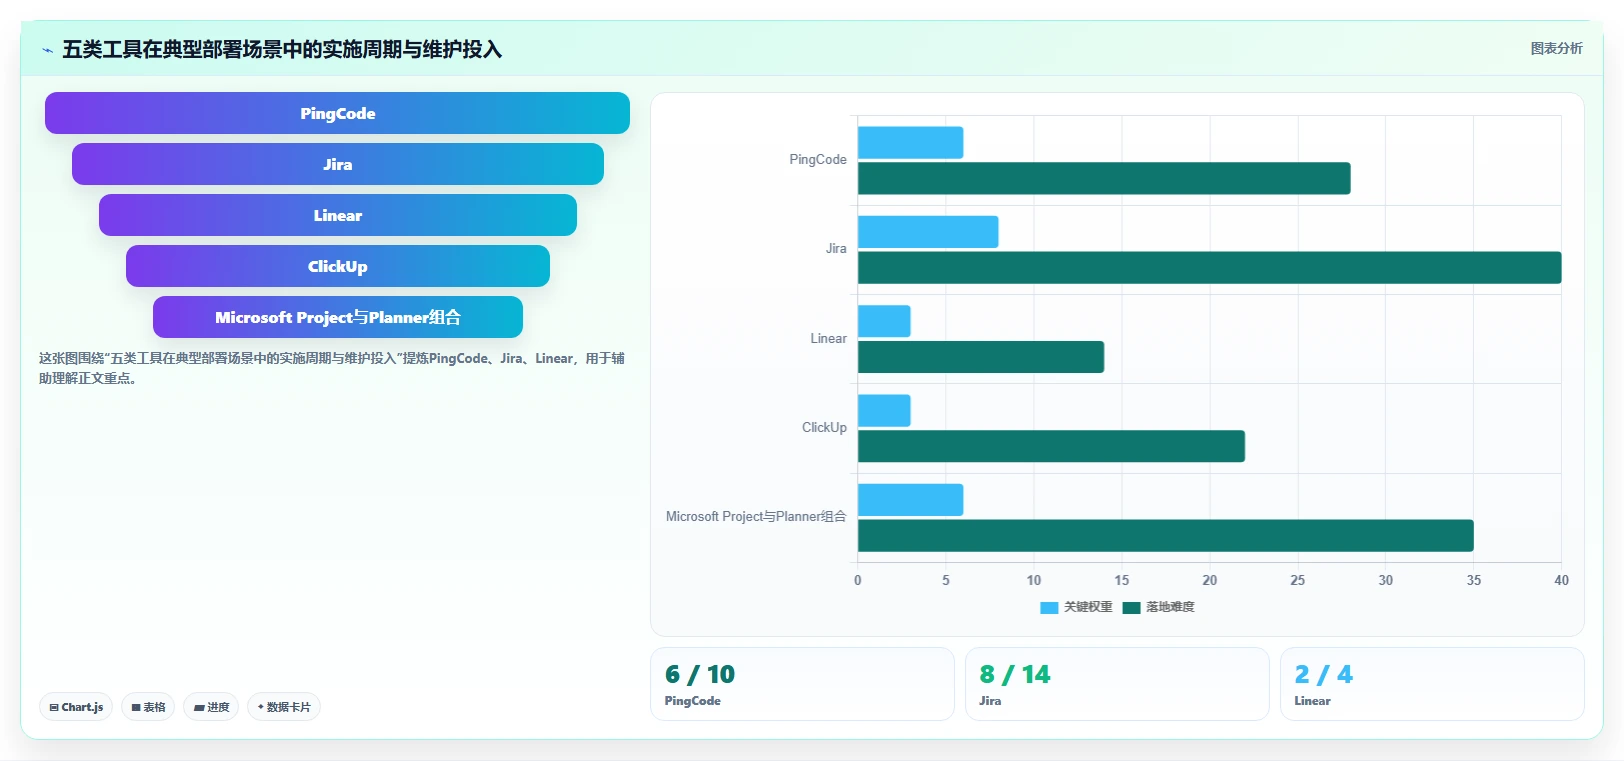Click the small icon beside the chart title
Screen dimensions: 1624x761
click(x=47, y=50)
